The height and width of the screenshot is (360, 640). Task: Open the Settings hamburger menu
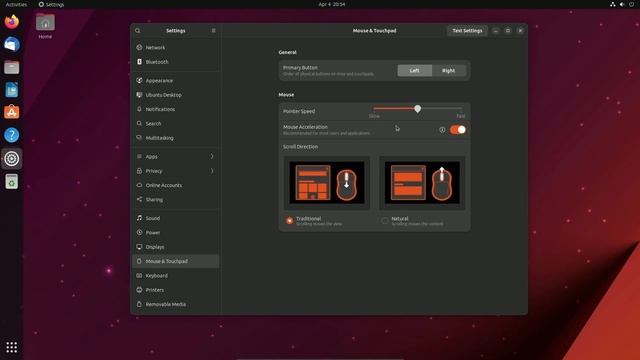coord(213,31)
